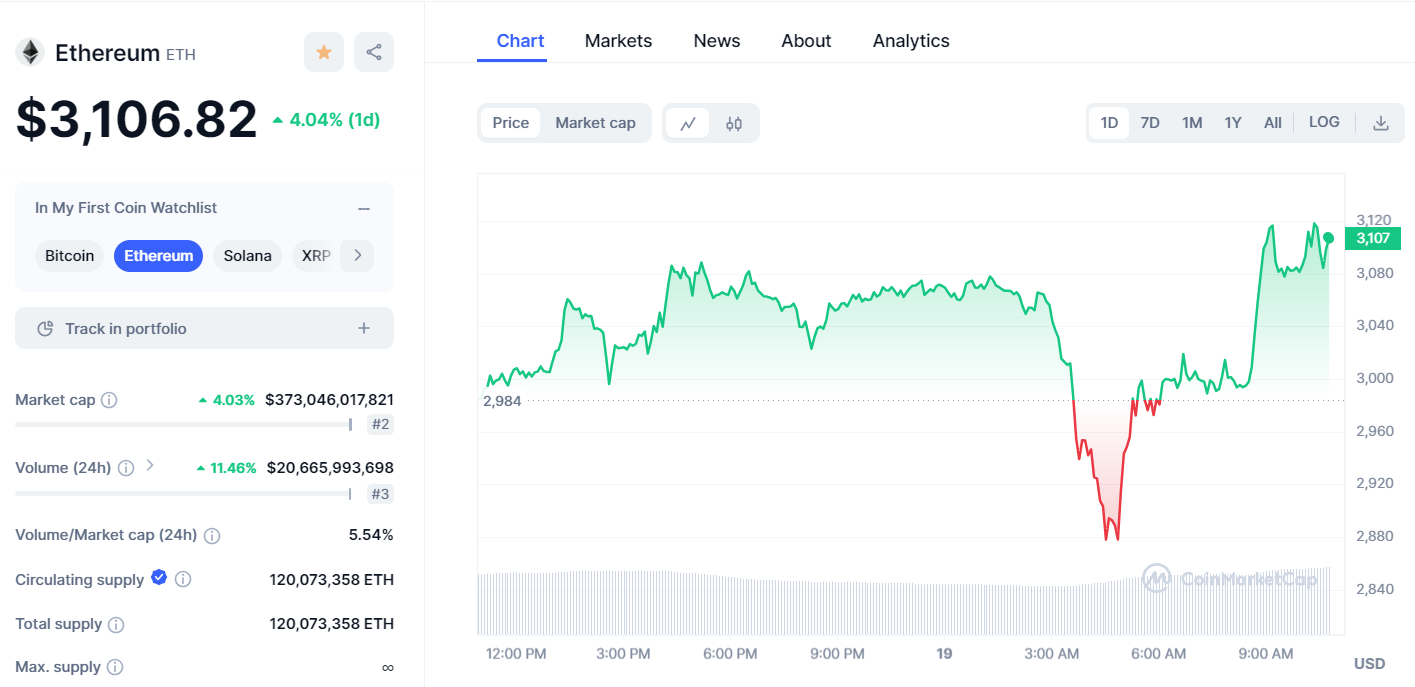Viewport: 1415px width, 687px height.
Task: Click the USD currency label
Action: pos(1369,664)
